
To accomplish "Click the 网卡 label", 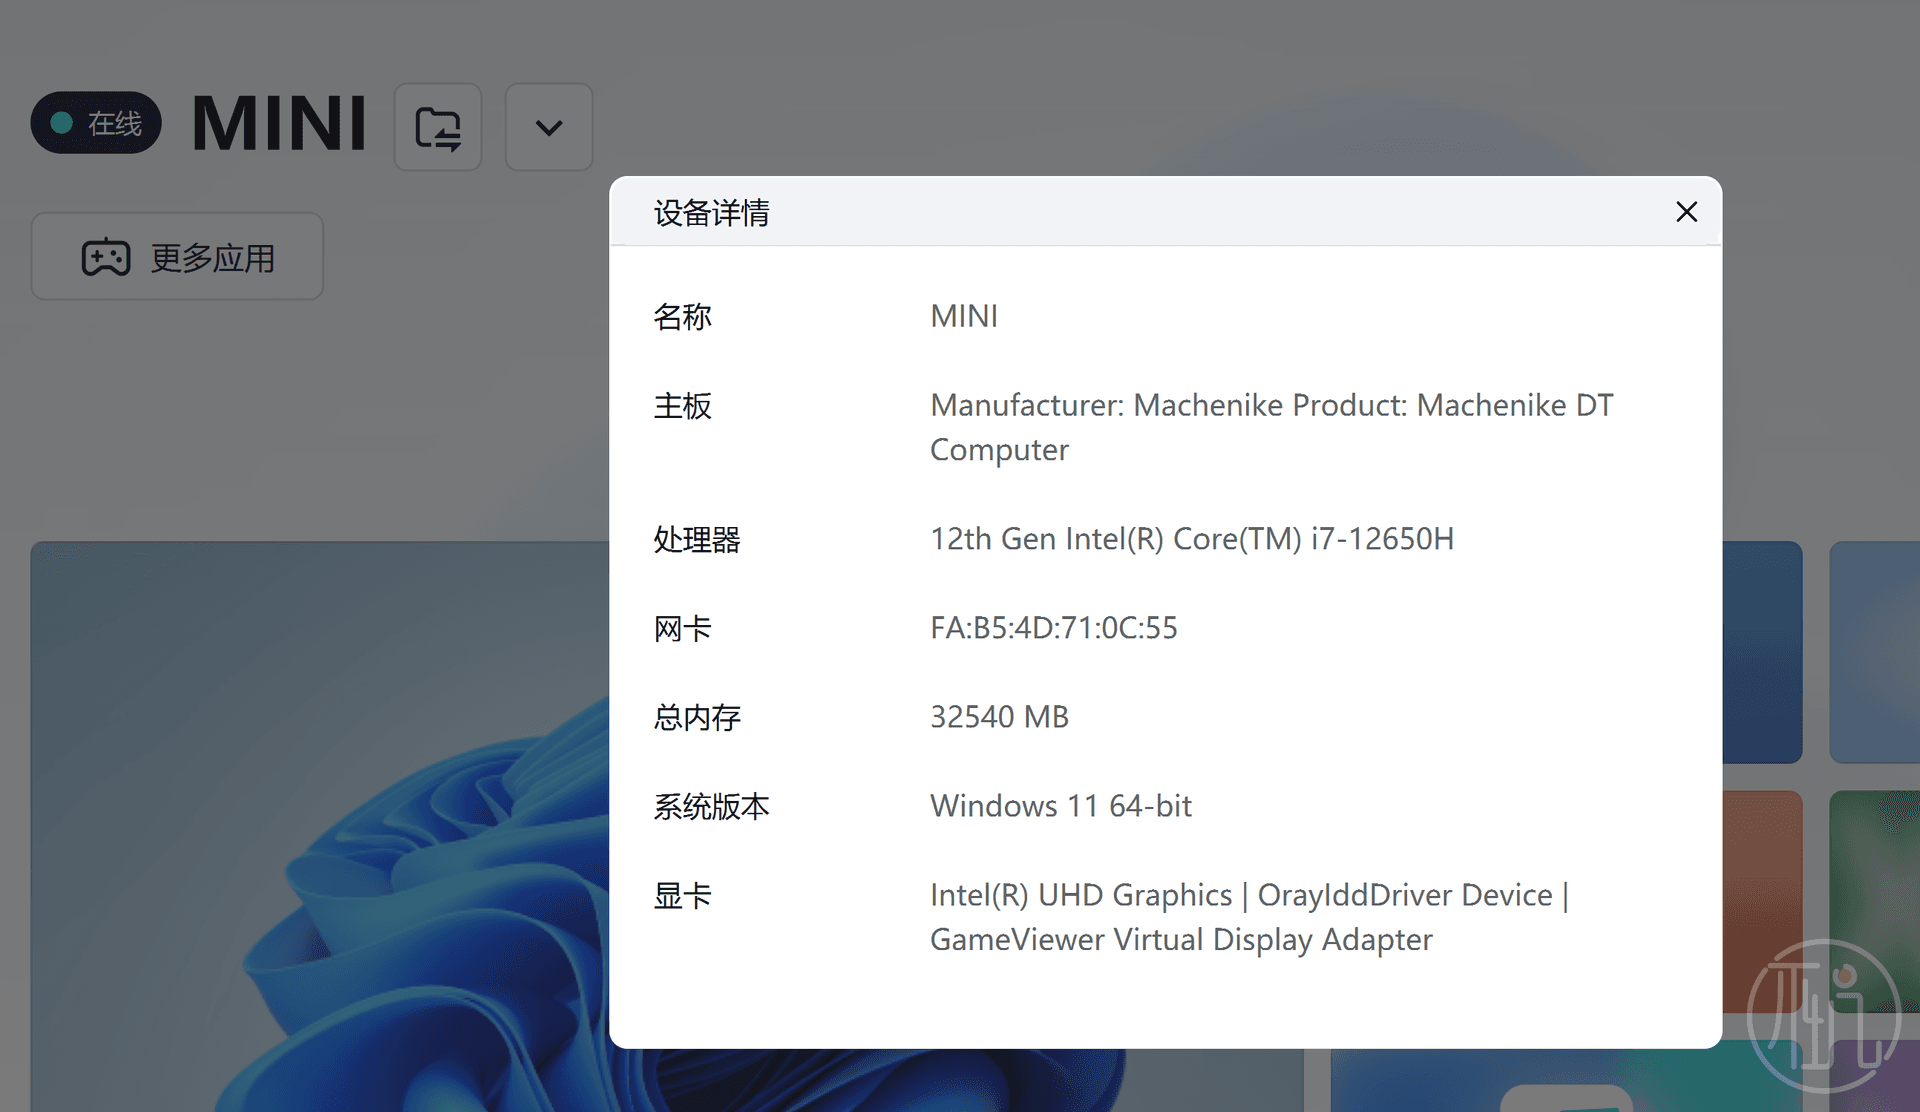I will pos(682,629).
